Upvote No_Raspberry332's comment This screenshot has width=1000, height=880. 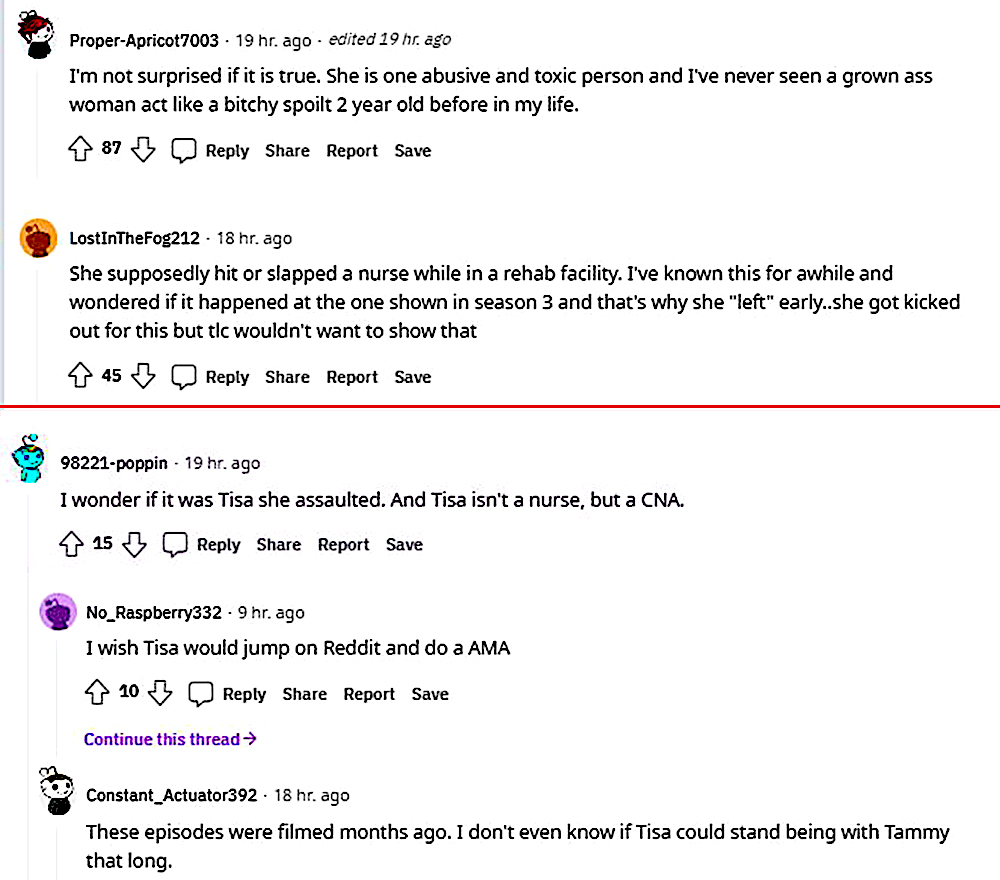click(x=97, y=693)
